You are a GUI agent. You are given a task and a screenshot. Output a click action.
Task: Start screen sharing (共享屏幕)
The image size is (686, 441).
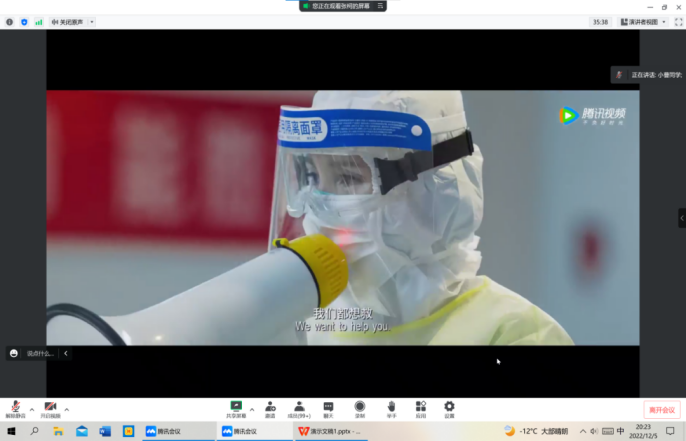[236, 410]
